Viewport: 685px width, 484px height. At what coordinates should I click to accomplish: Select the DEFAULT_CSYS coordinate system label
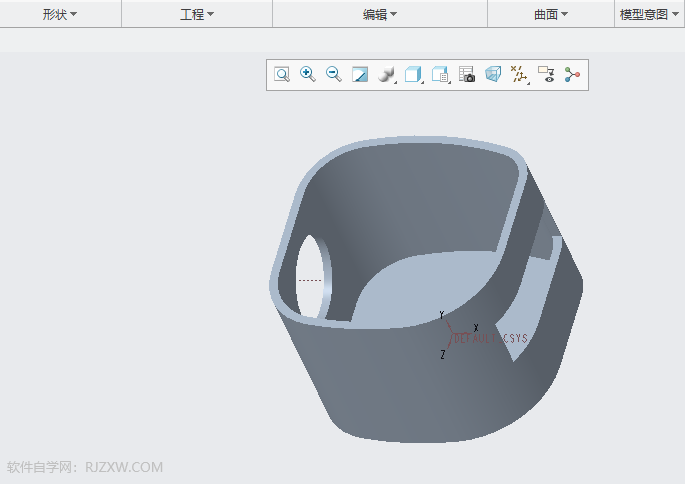coord(490,339)
